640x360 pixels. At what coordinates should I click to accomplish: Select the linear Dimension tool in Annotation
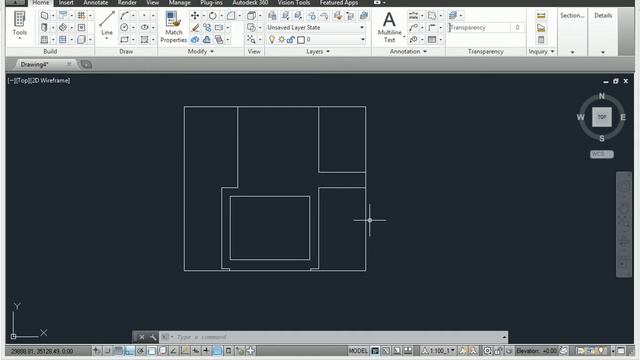(413, 16)
